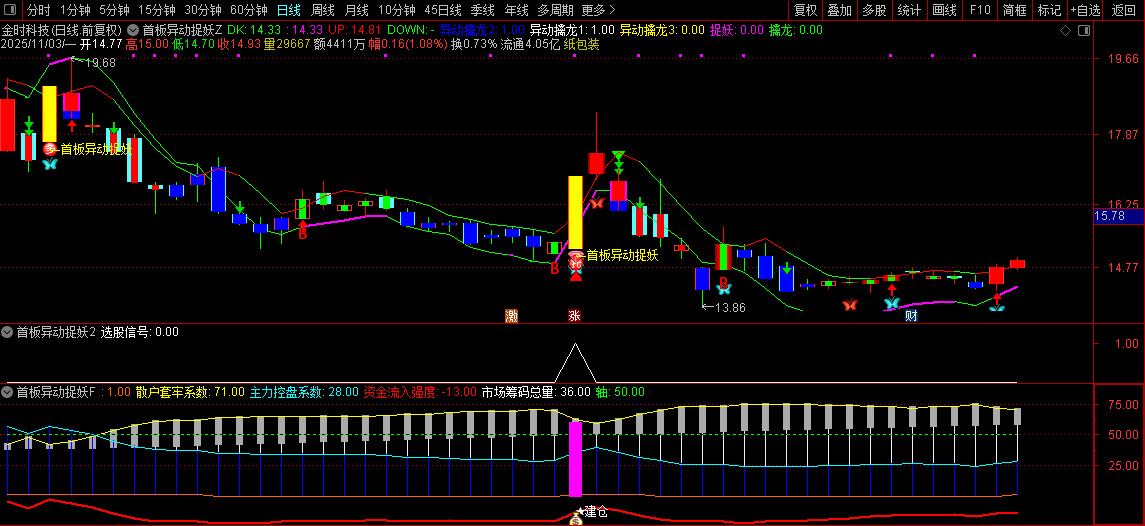Toggle 多股 multi-stock view
The height and width of the screenshot is (526, 1145).
[x=874, y=10]
